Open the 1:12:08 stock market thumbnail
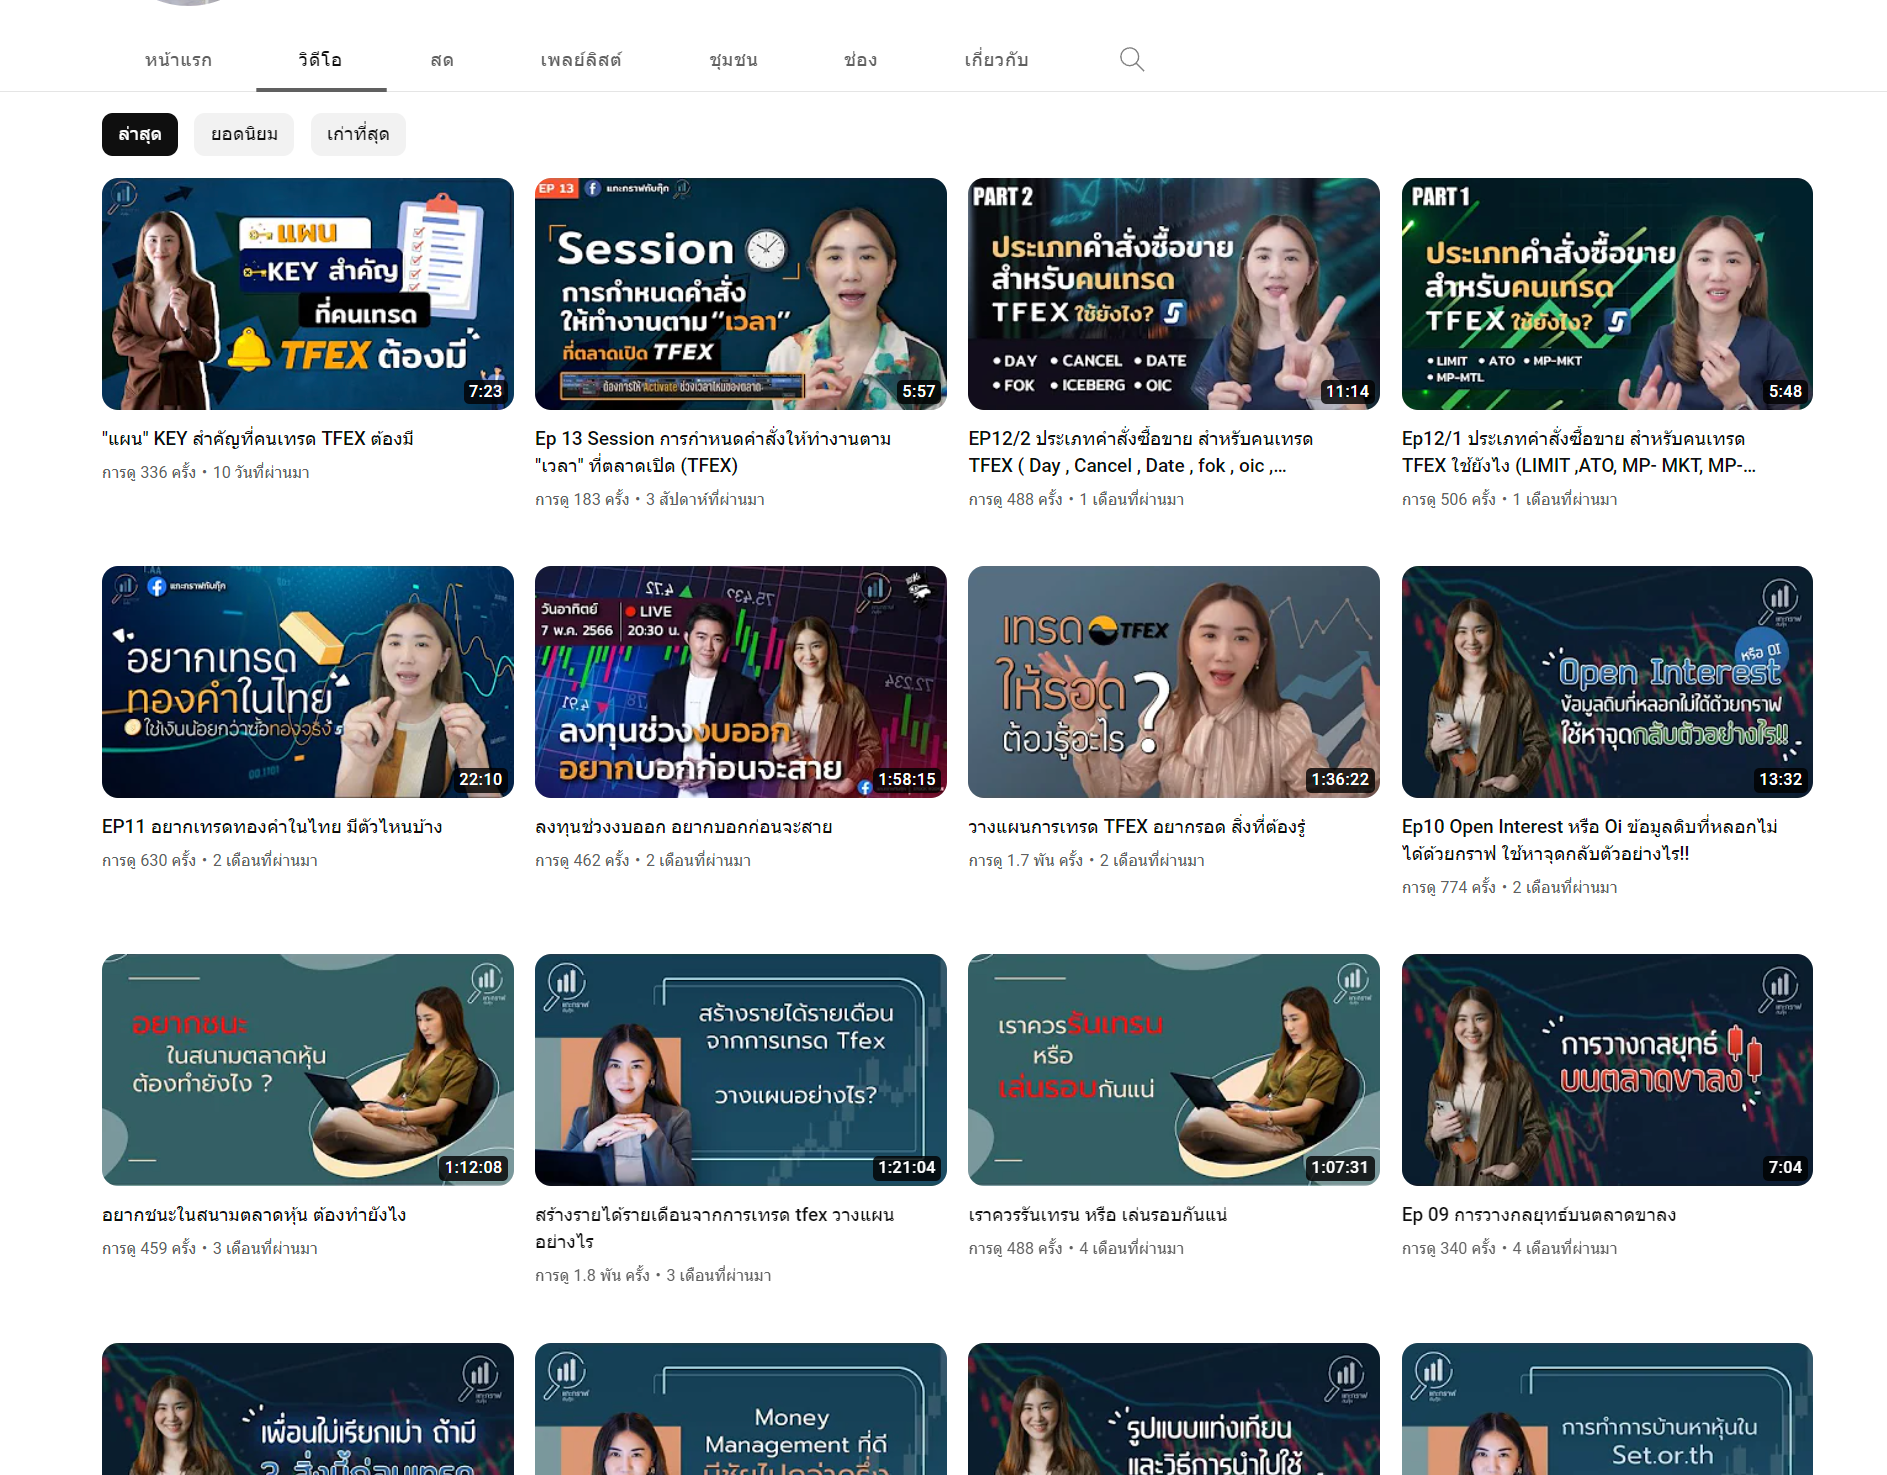1887x1475 pixels. tap(308, 1070)
